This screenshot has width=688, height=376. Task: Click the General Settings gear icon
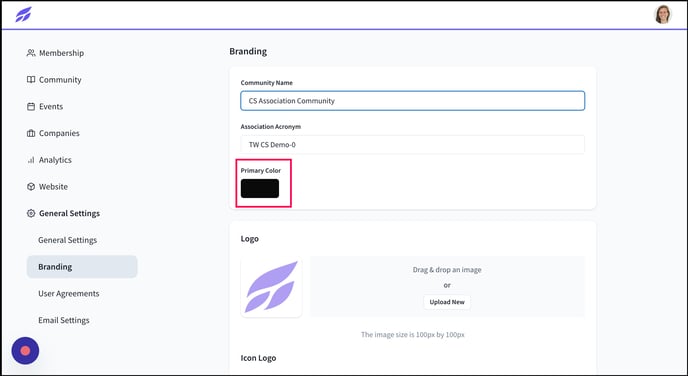pyautogui.click(x=31, y=214)
